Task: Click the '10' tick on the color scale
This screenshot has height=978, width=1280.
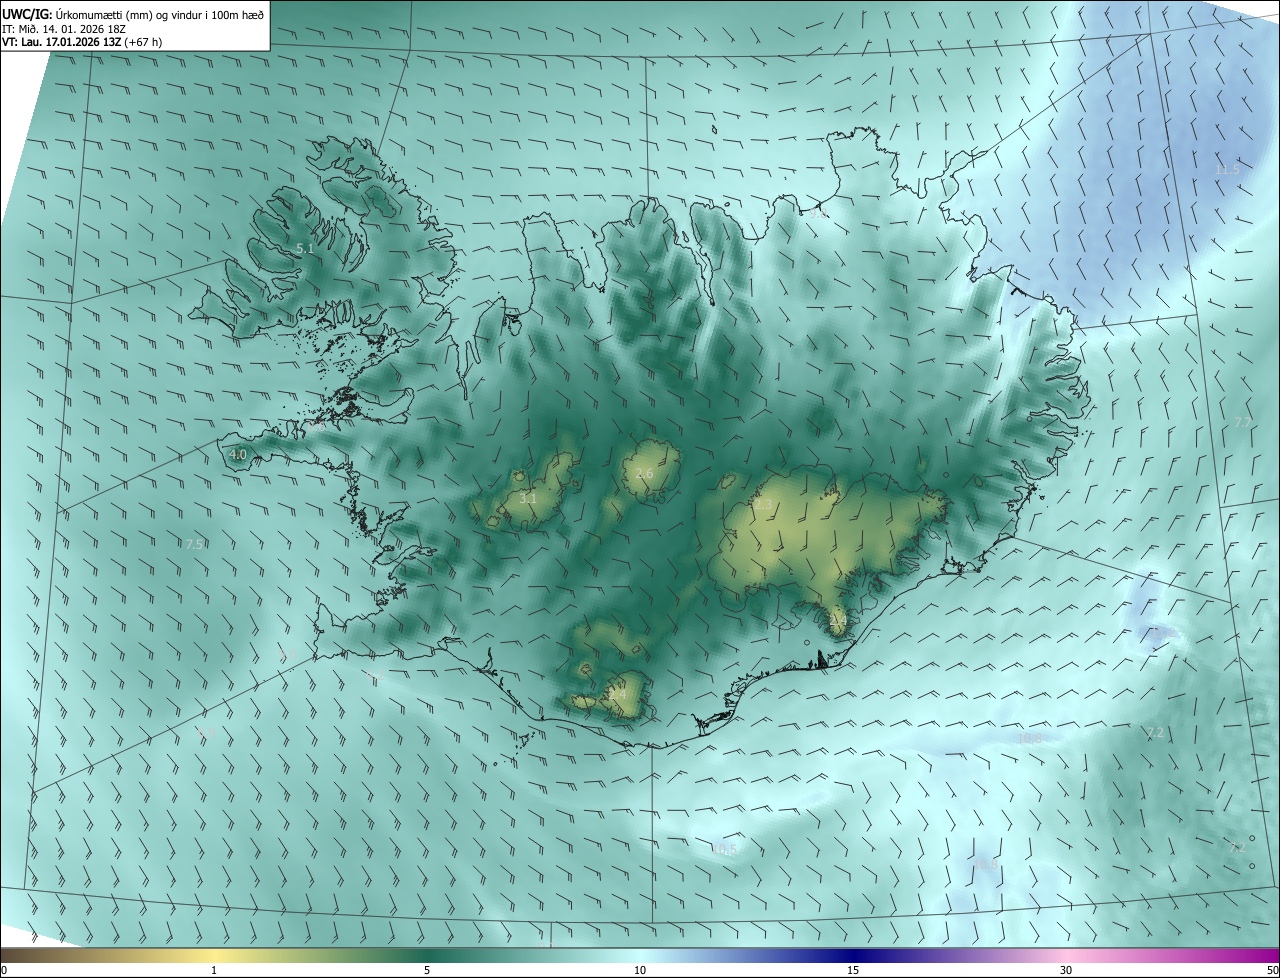Action: click(x=640, y=971)
